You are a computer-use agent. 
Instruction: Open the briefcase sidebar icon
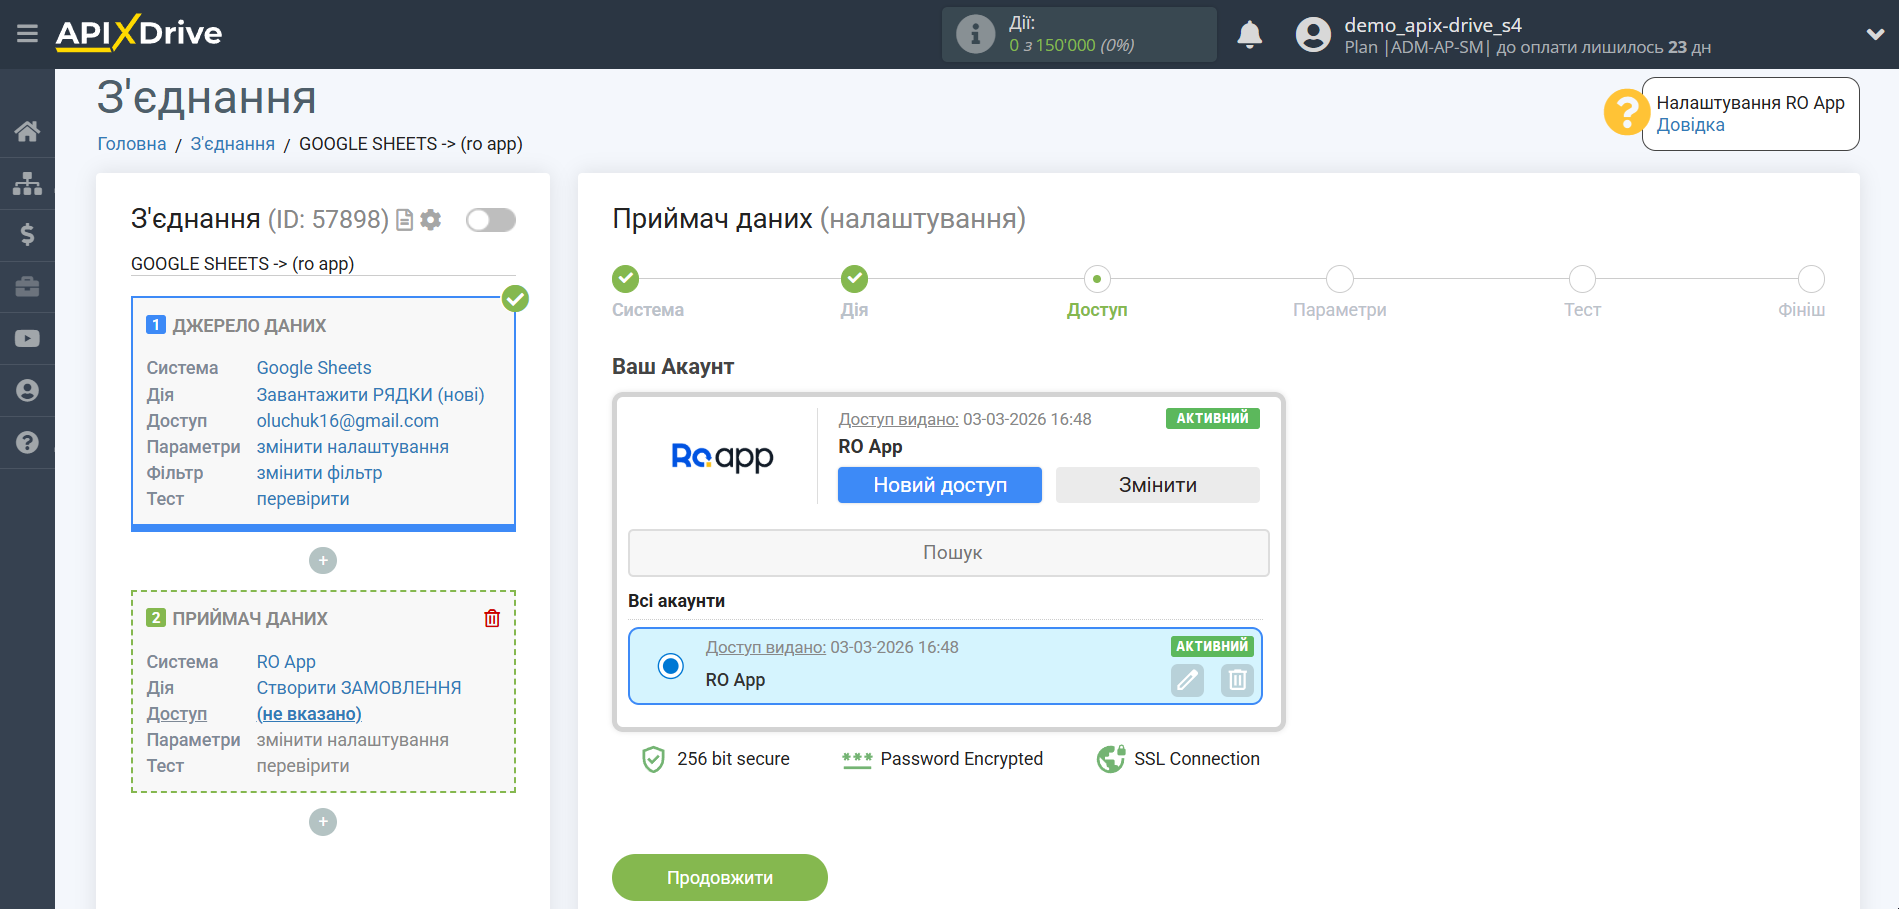pos(27,287)
